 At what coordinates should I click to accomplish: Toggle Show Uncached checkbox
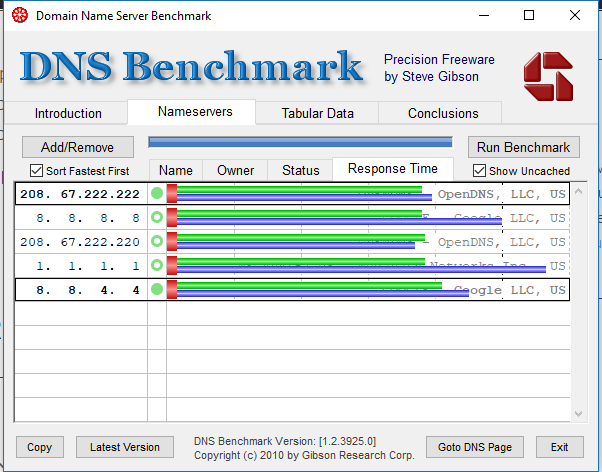(479, 170)
